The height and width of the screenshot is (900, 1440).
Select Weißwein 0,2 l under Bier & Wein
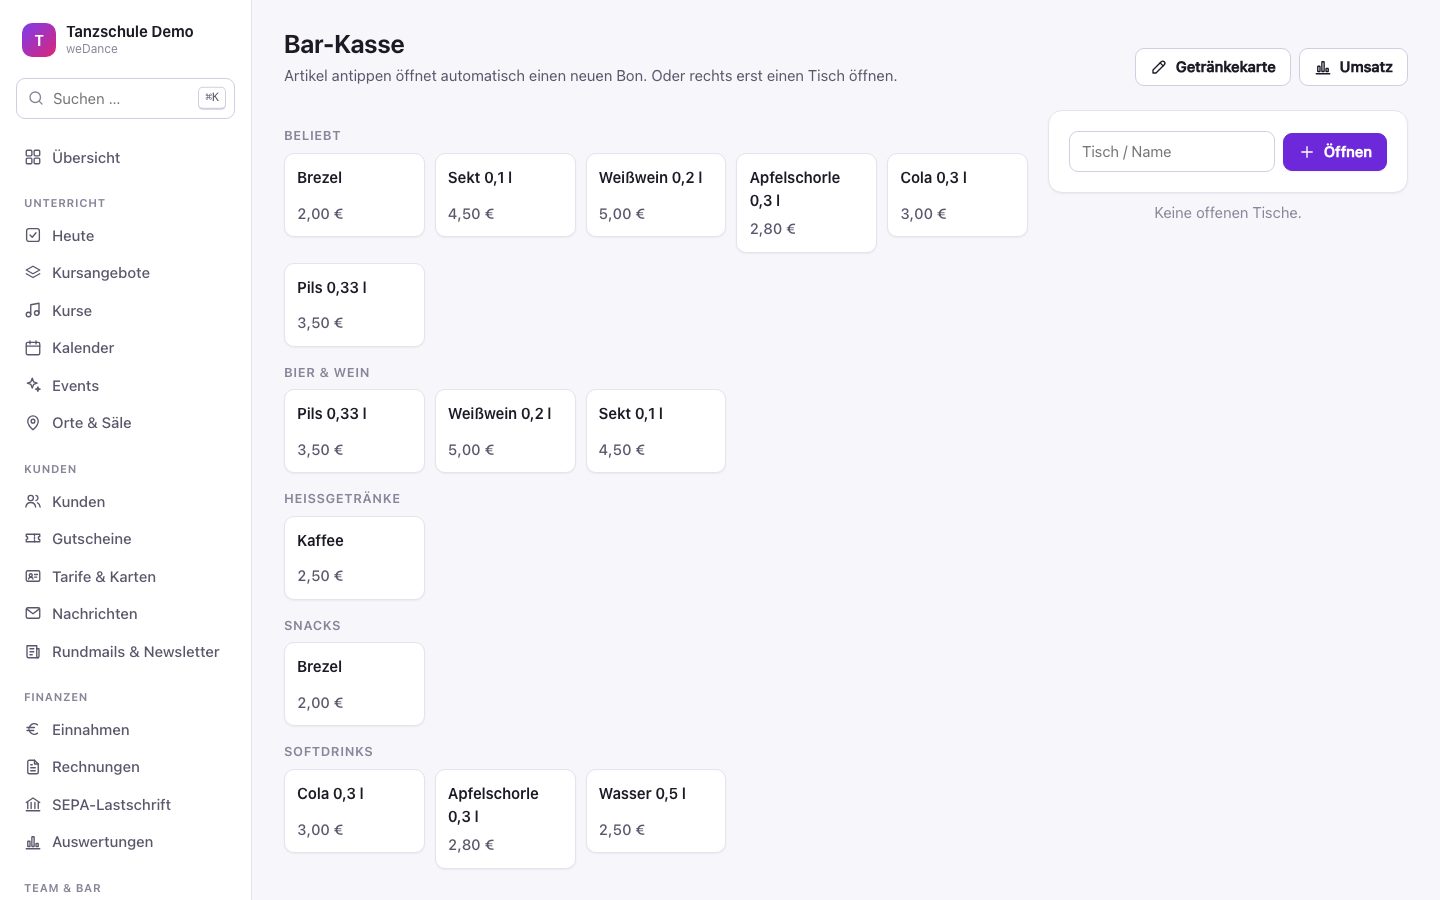pos(505,431)
